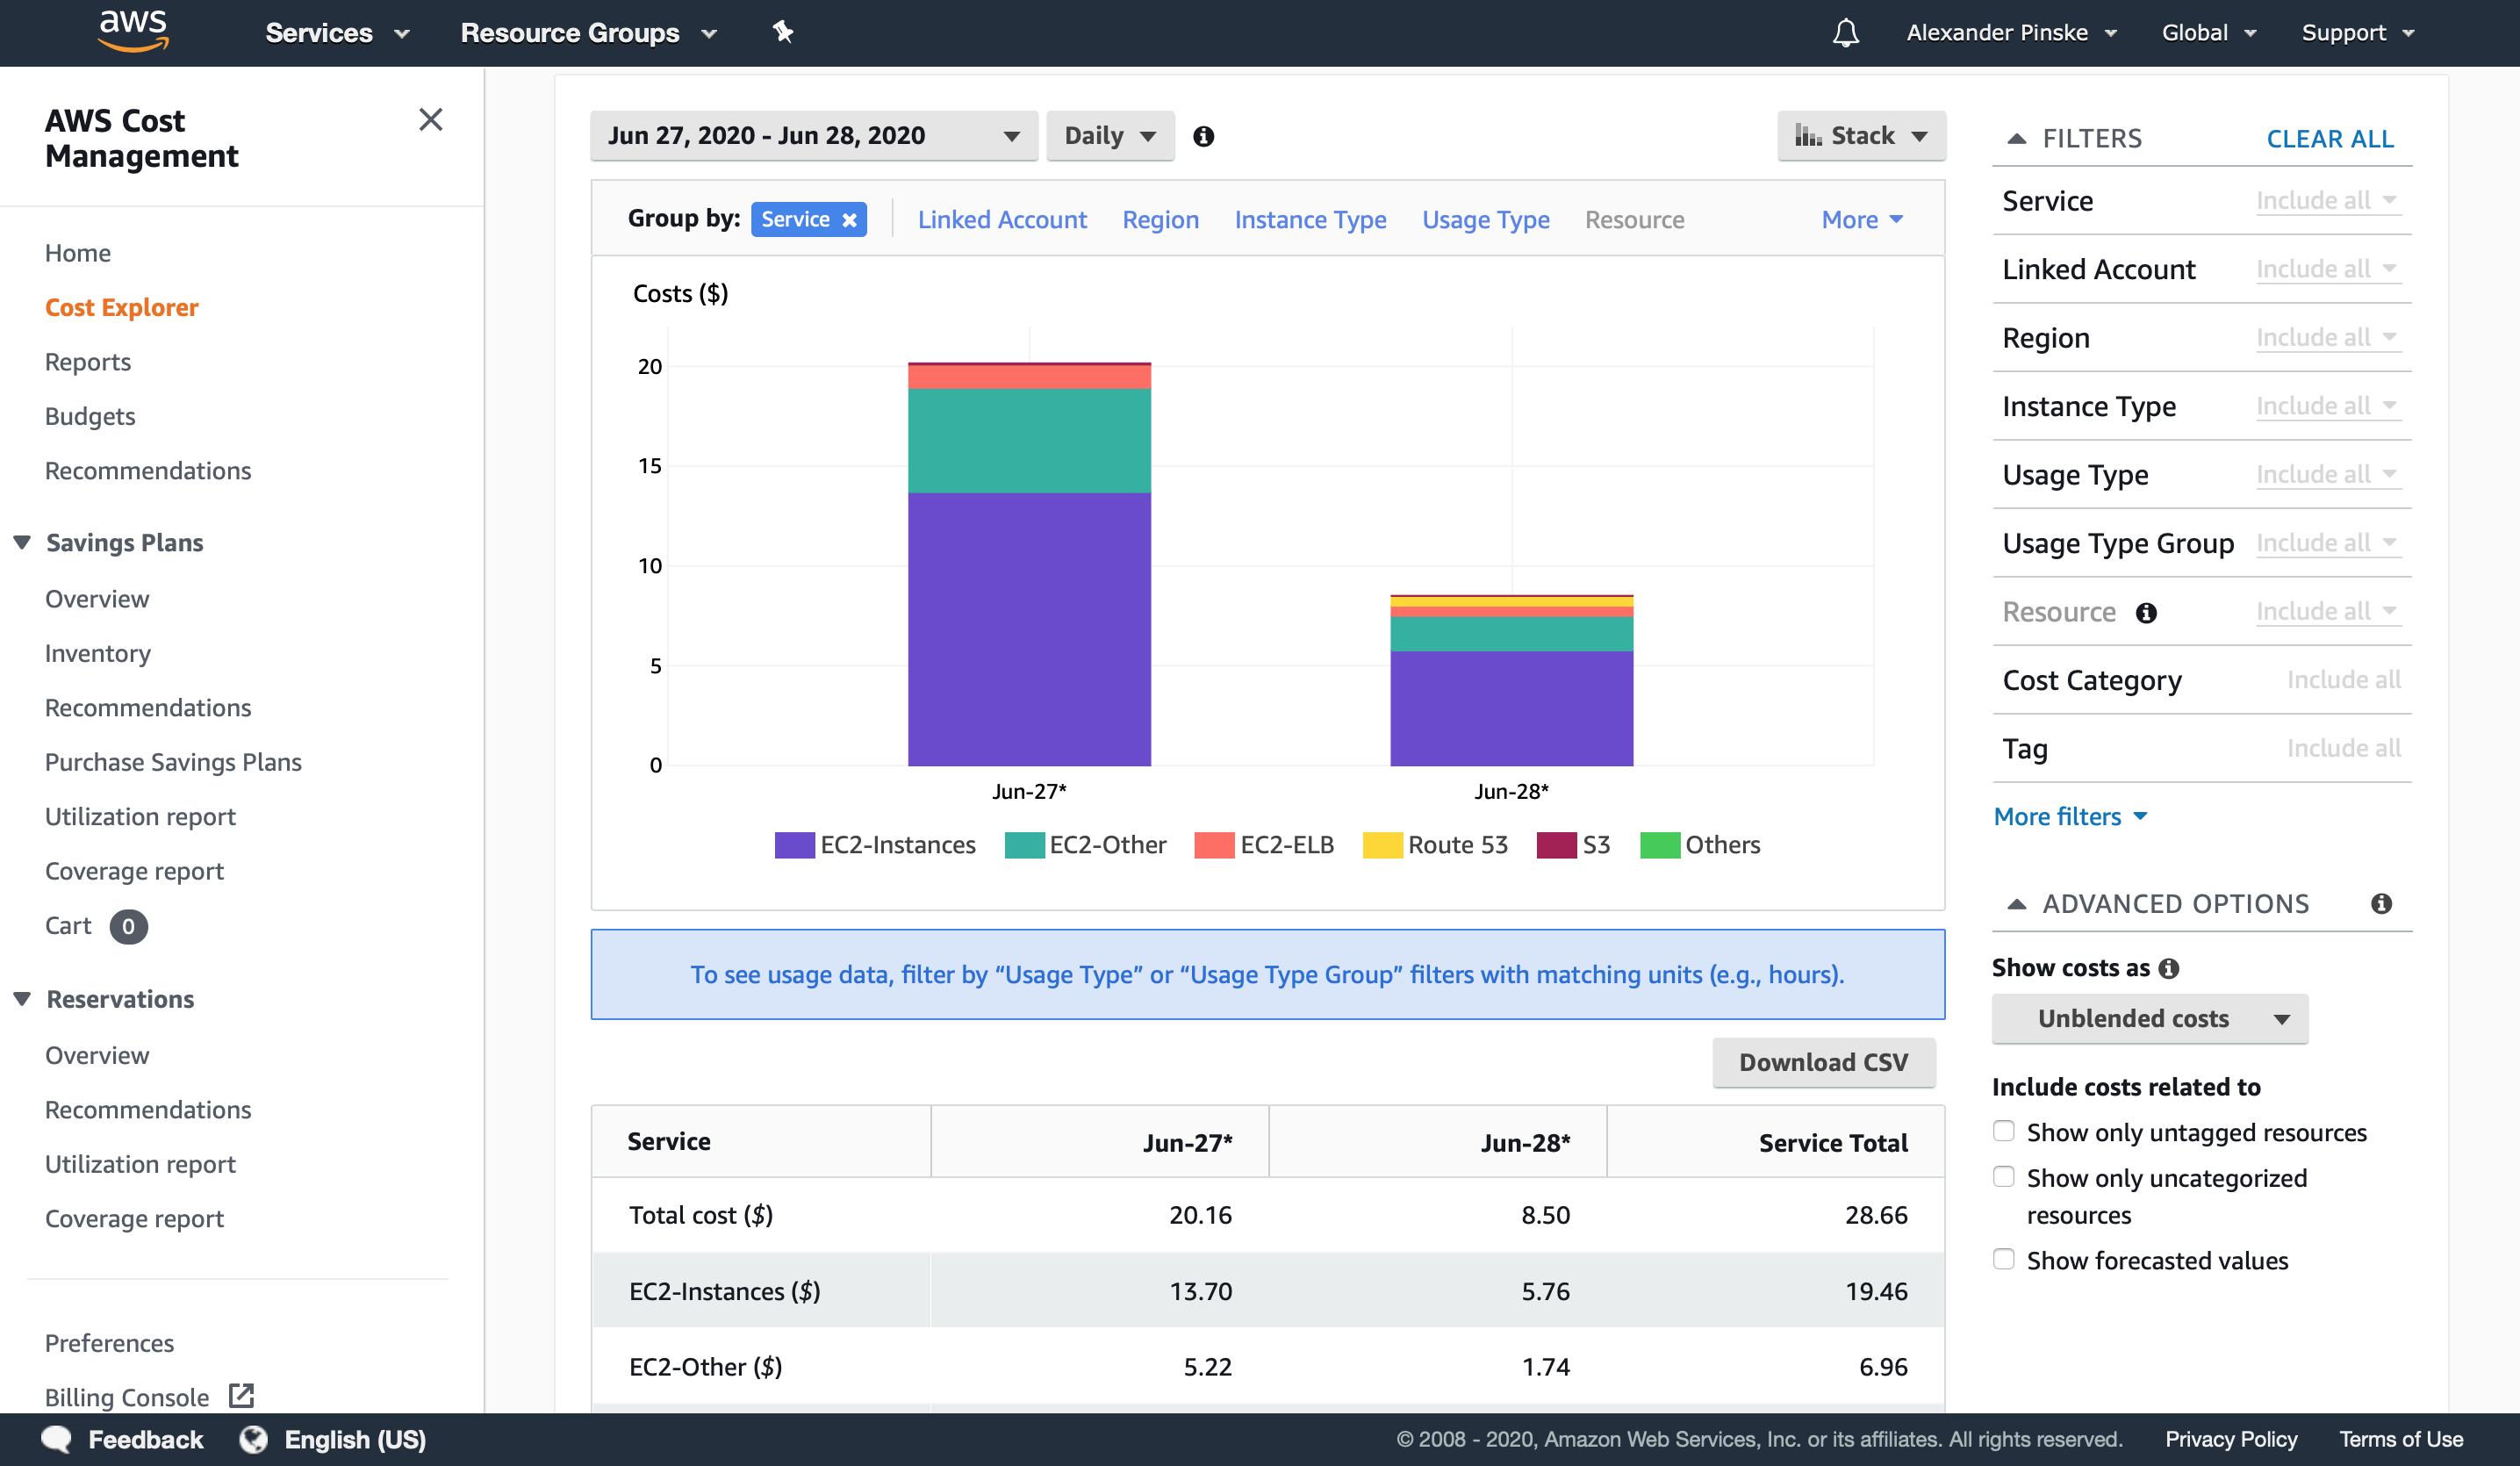
Task: Click EC2-Instances legend swatch
Action: (794, 845)
